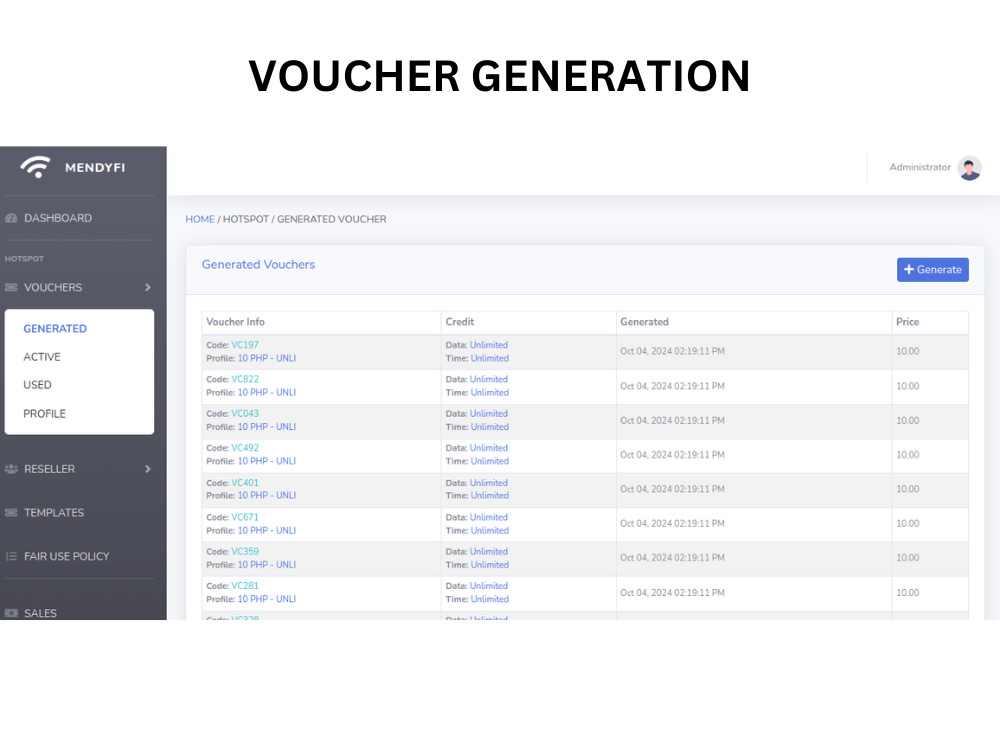Click the Templates sidebar icon

pos(11,513)
